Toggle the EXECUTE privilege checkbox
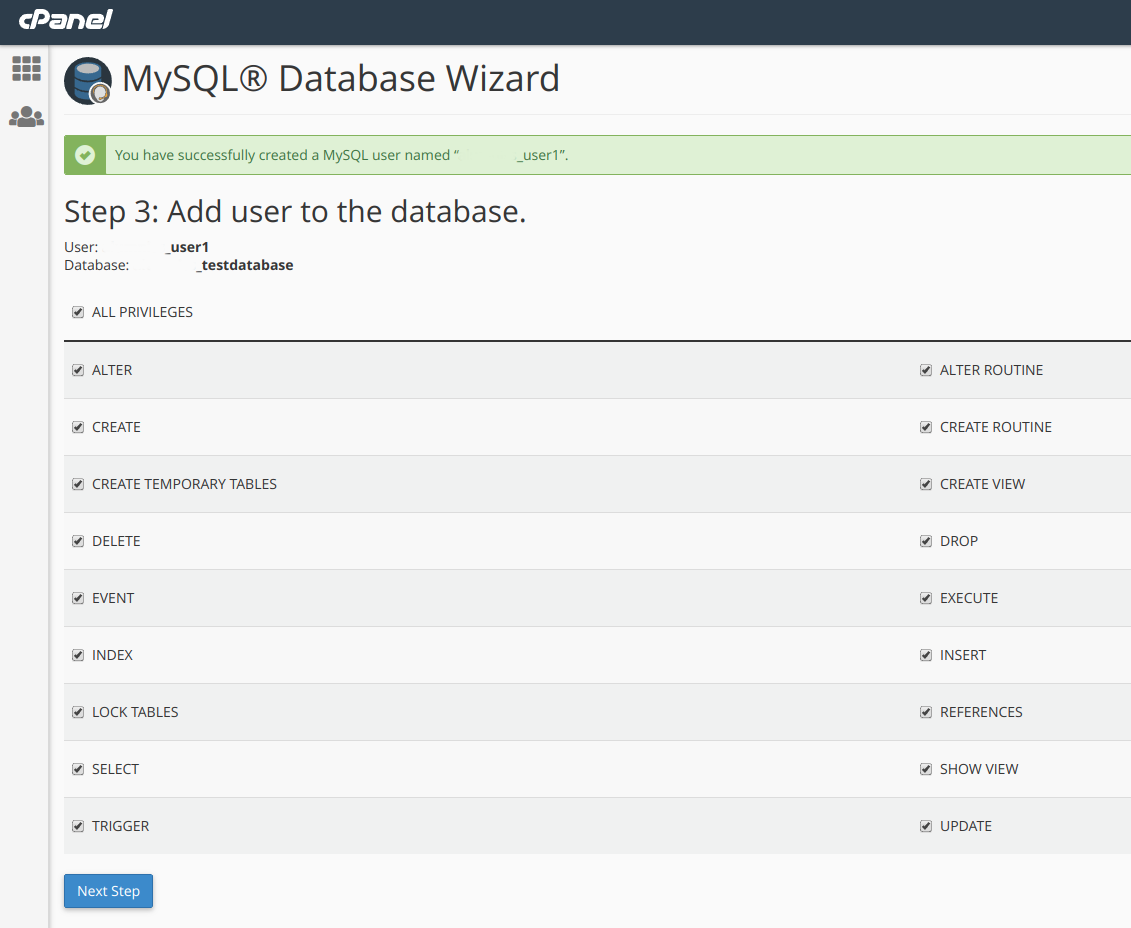Viewport: 1131px width, 928px height. pos(926,598)
